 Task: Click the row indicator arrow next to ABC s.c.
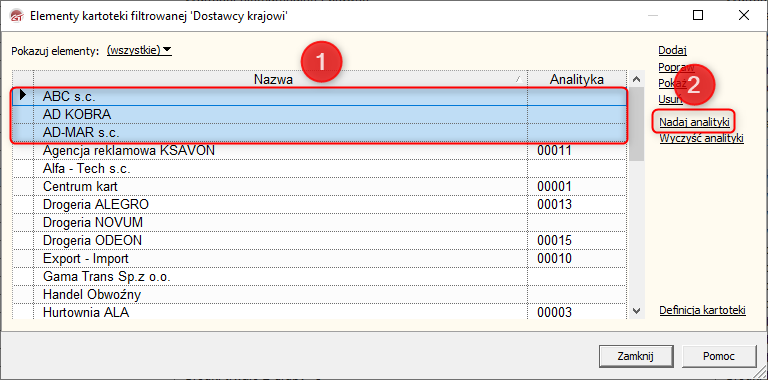click(x=23, y=95)
